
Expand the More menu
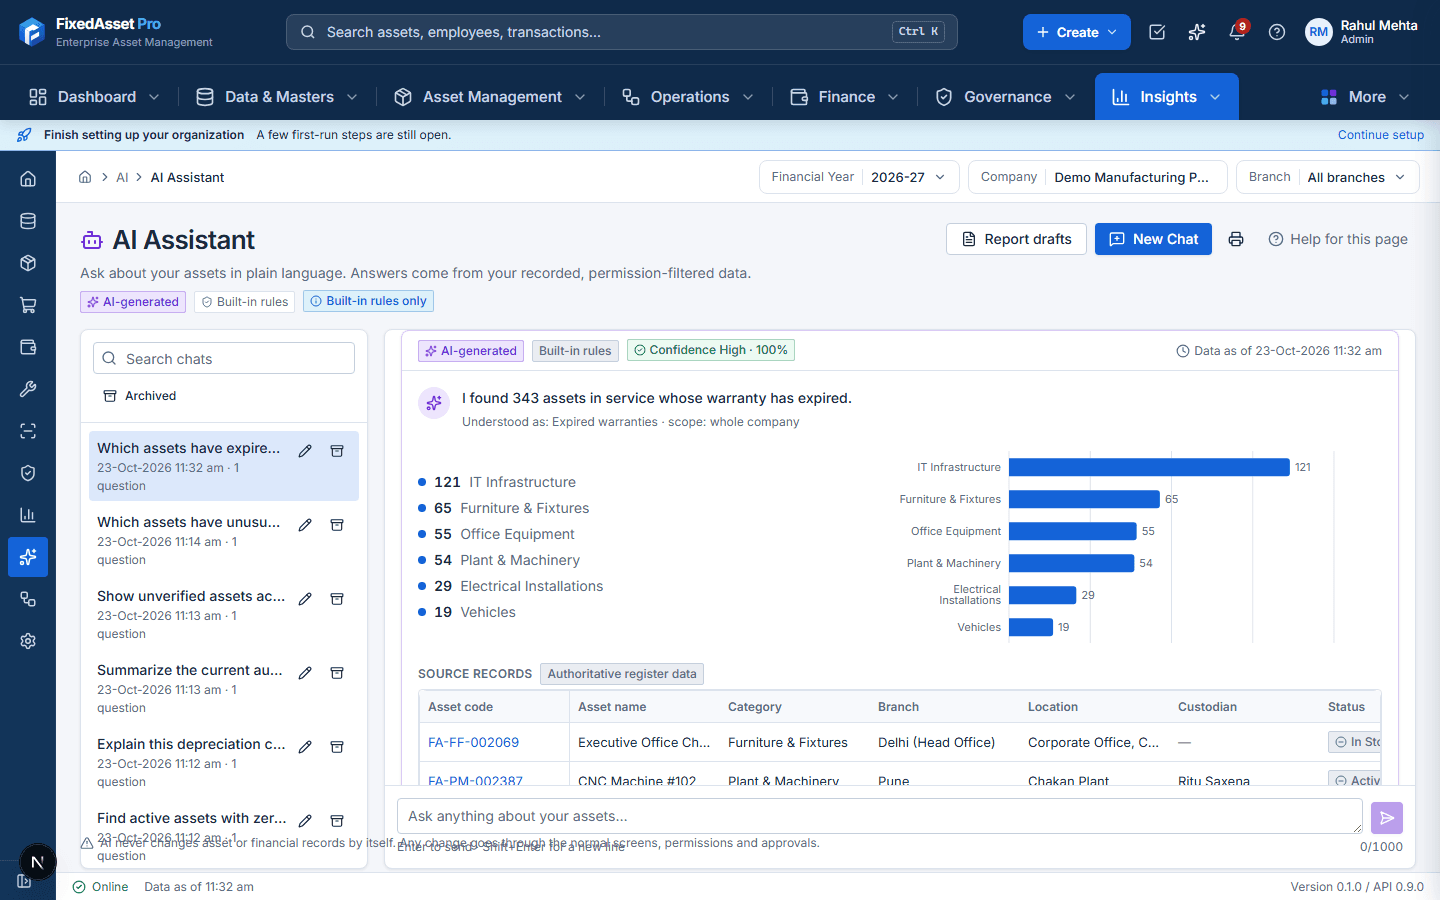pos(1365,97)
